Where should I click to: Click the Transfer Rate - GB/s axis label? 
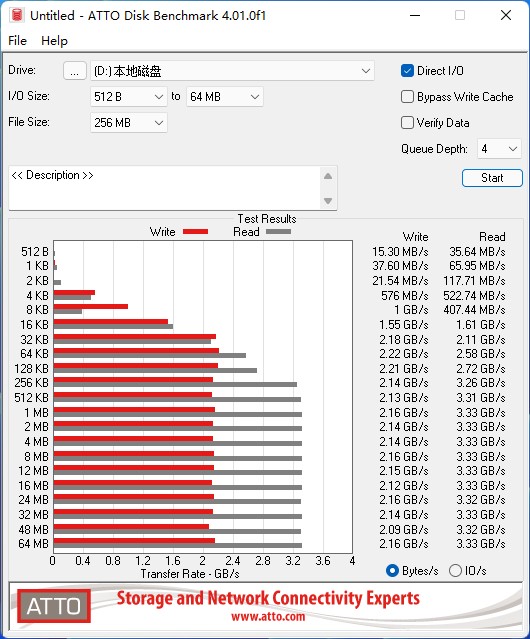[x=190, y=574]
